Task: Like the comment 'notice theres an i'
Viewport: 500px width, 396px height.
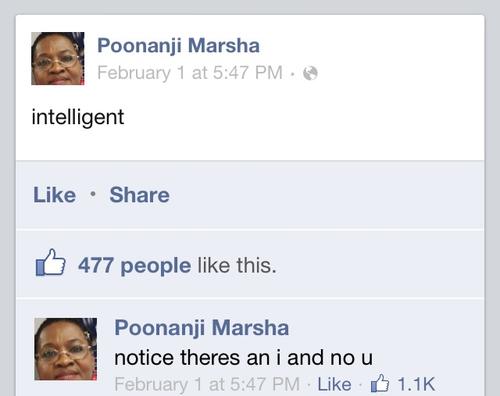Action: pyautogui.click(x=334, y=384)
